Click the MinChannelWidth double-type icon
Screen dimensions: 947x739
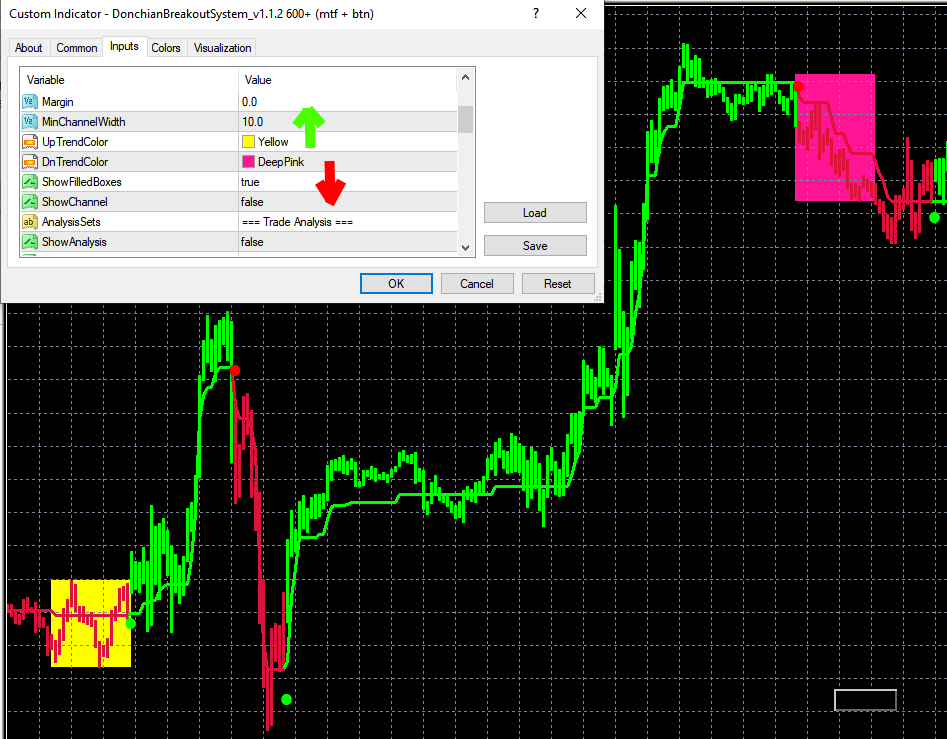coord(30,121)
